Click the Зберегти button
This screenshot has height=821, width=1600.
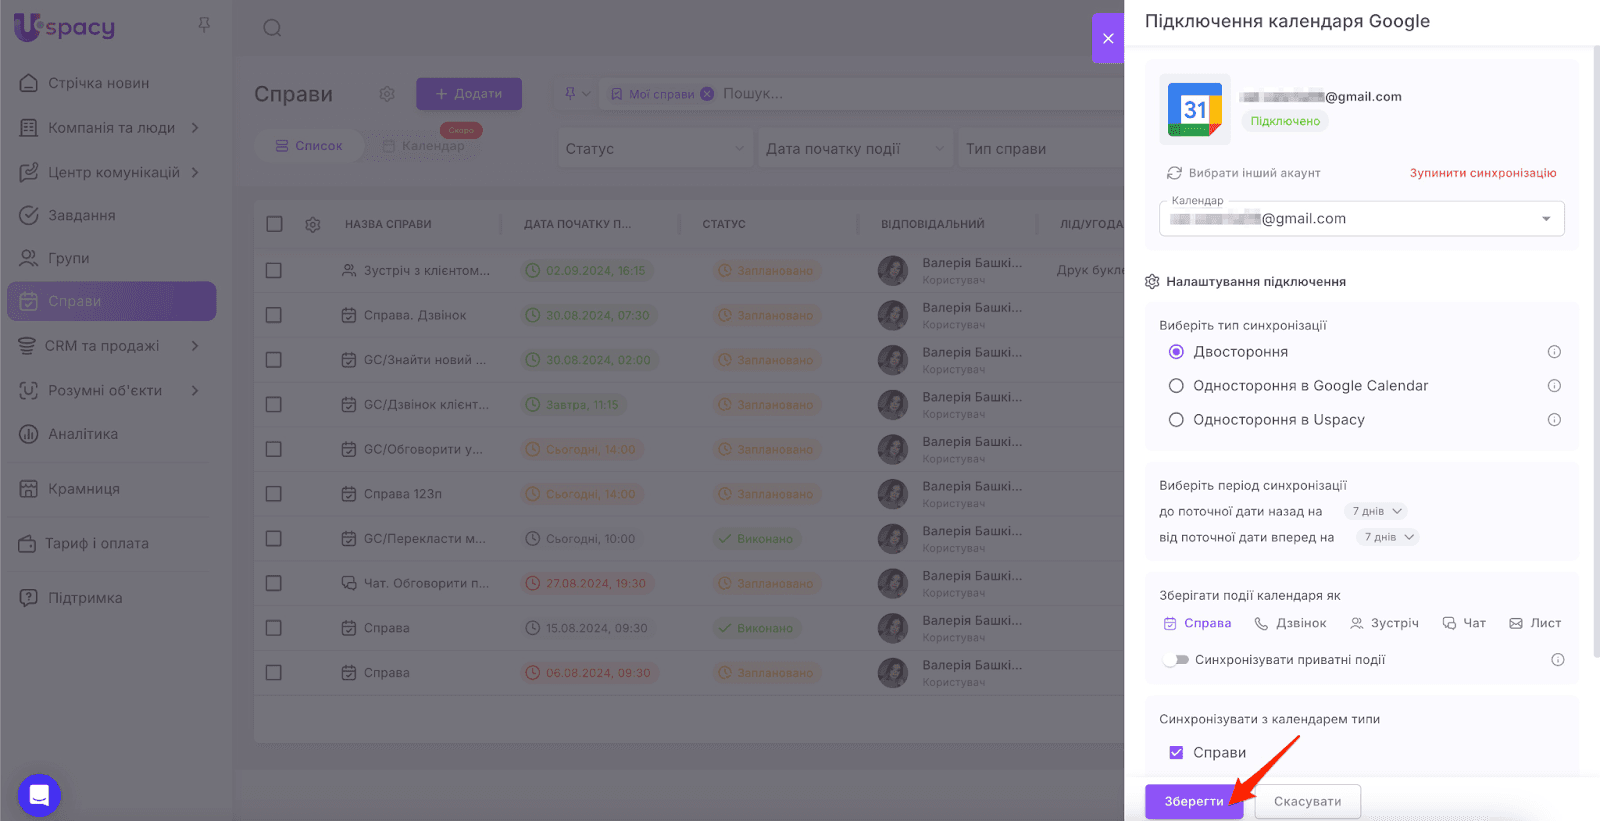point(1194,802)
